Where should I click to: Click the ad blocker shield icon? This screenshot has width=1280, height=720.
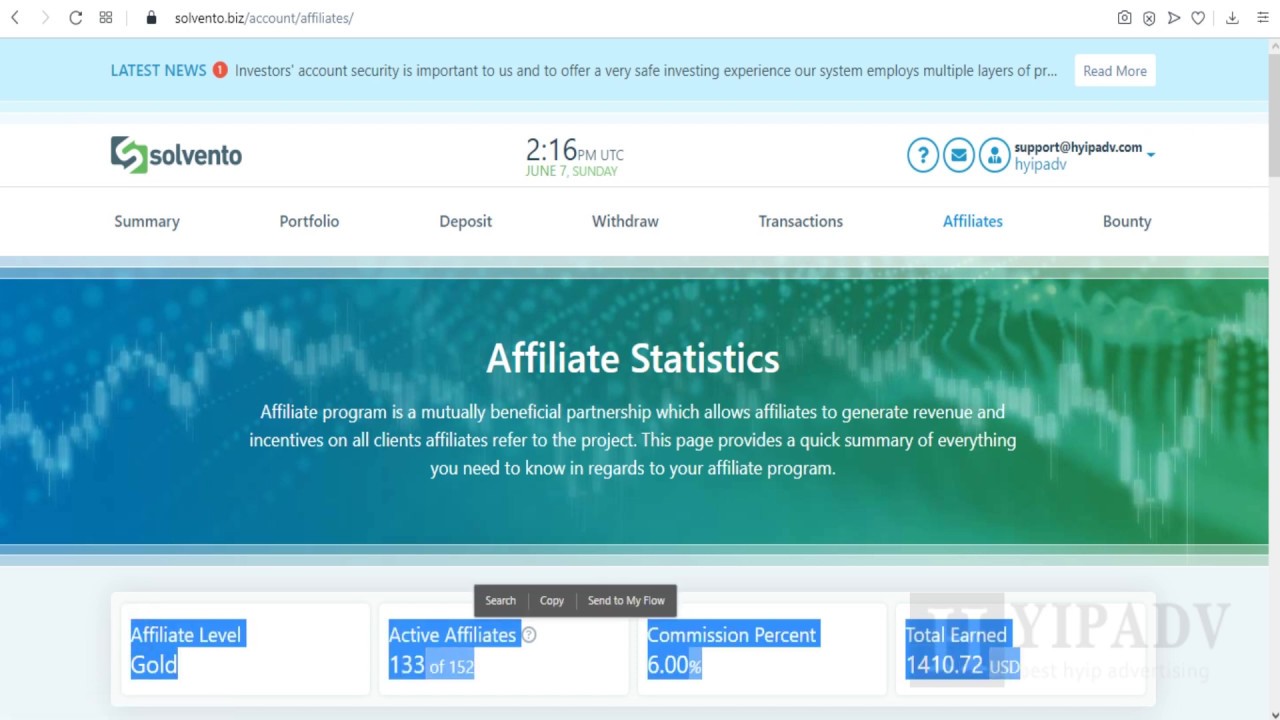[x=1149, y=18]
